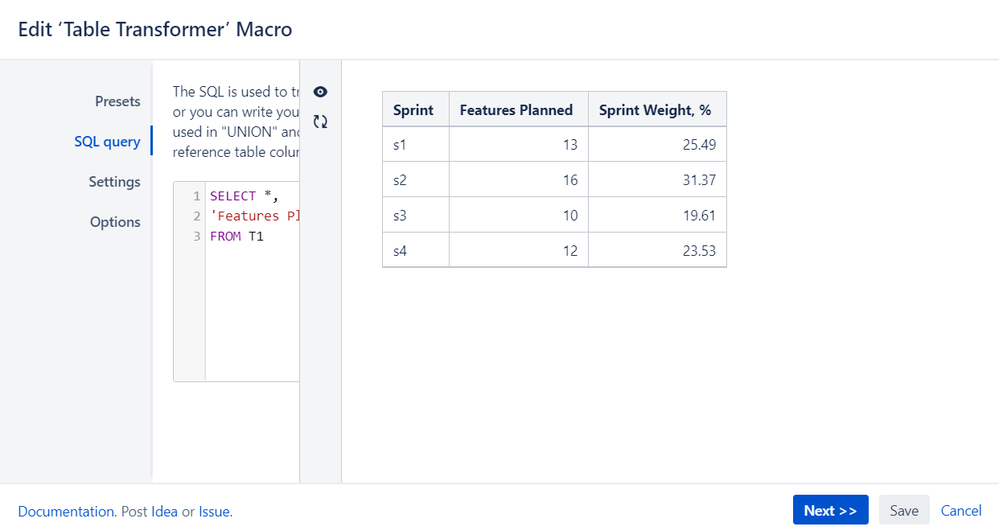This screenshot has height=531, width=999.
Task: Open the Settings tab
Action: (x=114, y=182)
